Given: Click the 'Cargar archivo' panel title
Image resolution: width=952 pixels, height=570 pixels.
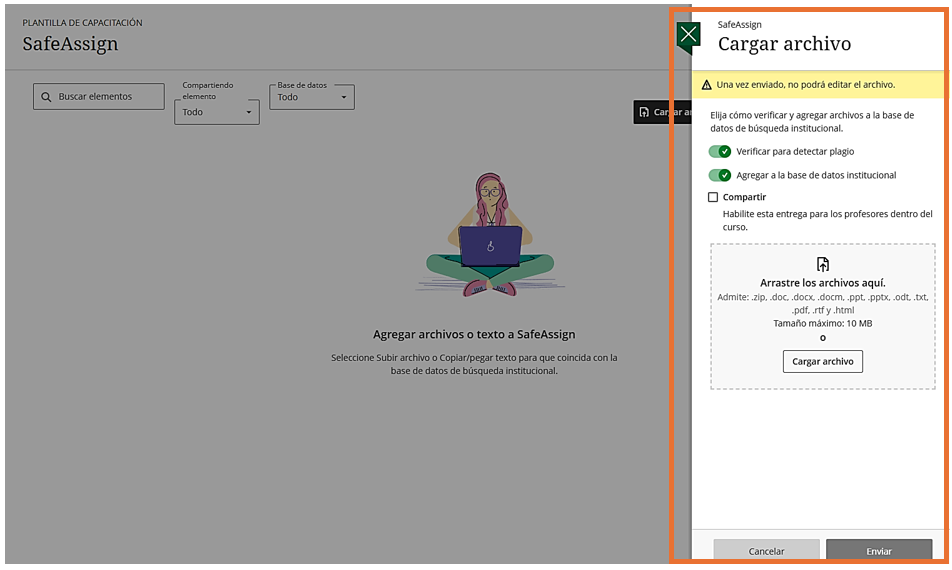Looking at the screenshot, I should 784,44.
